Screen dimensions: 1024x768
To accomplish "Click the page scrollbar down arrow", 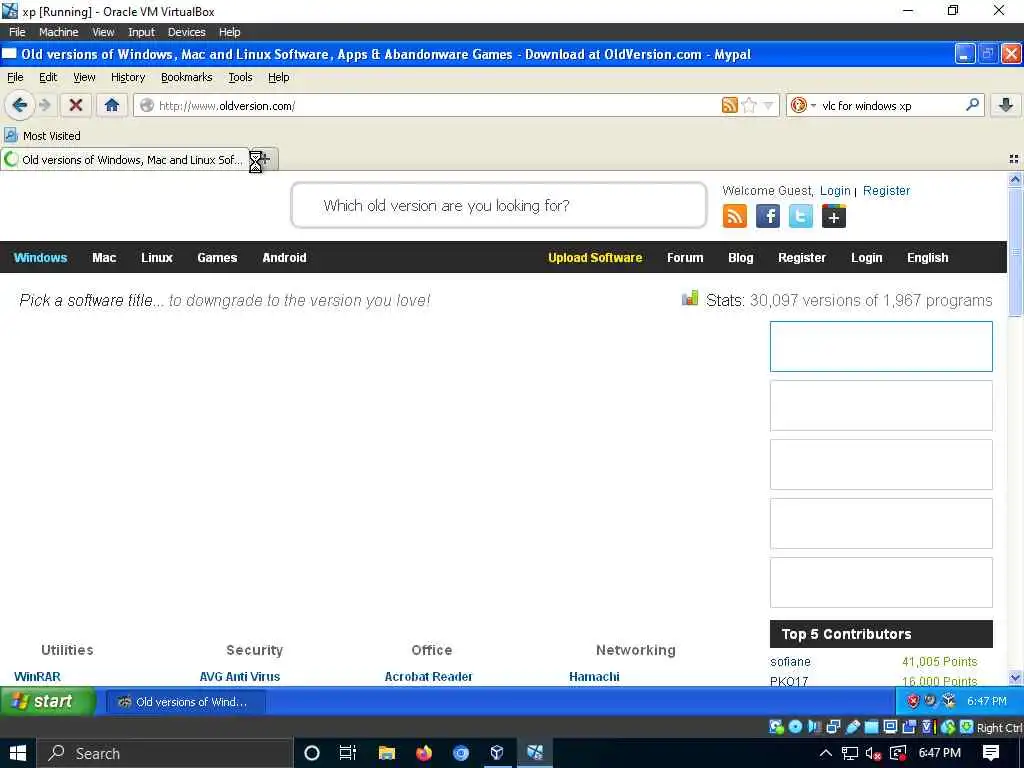I will pyautogui.click(x=1015, y=678).
